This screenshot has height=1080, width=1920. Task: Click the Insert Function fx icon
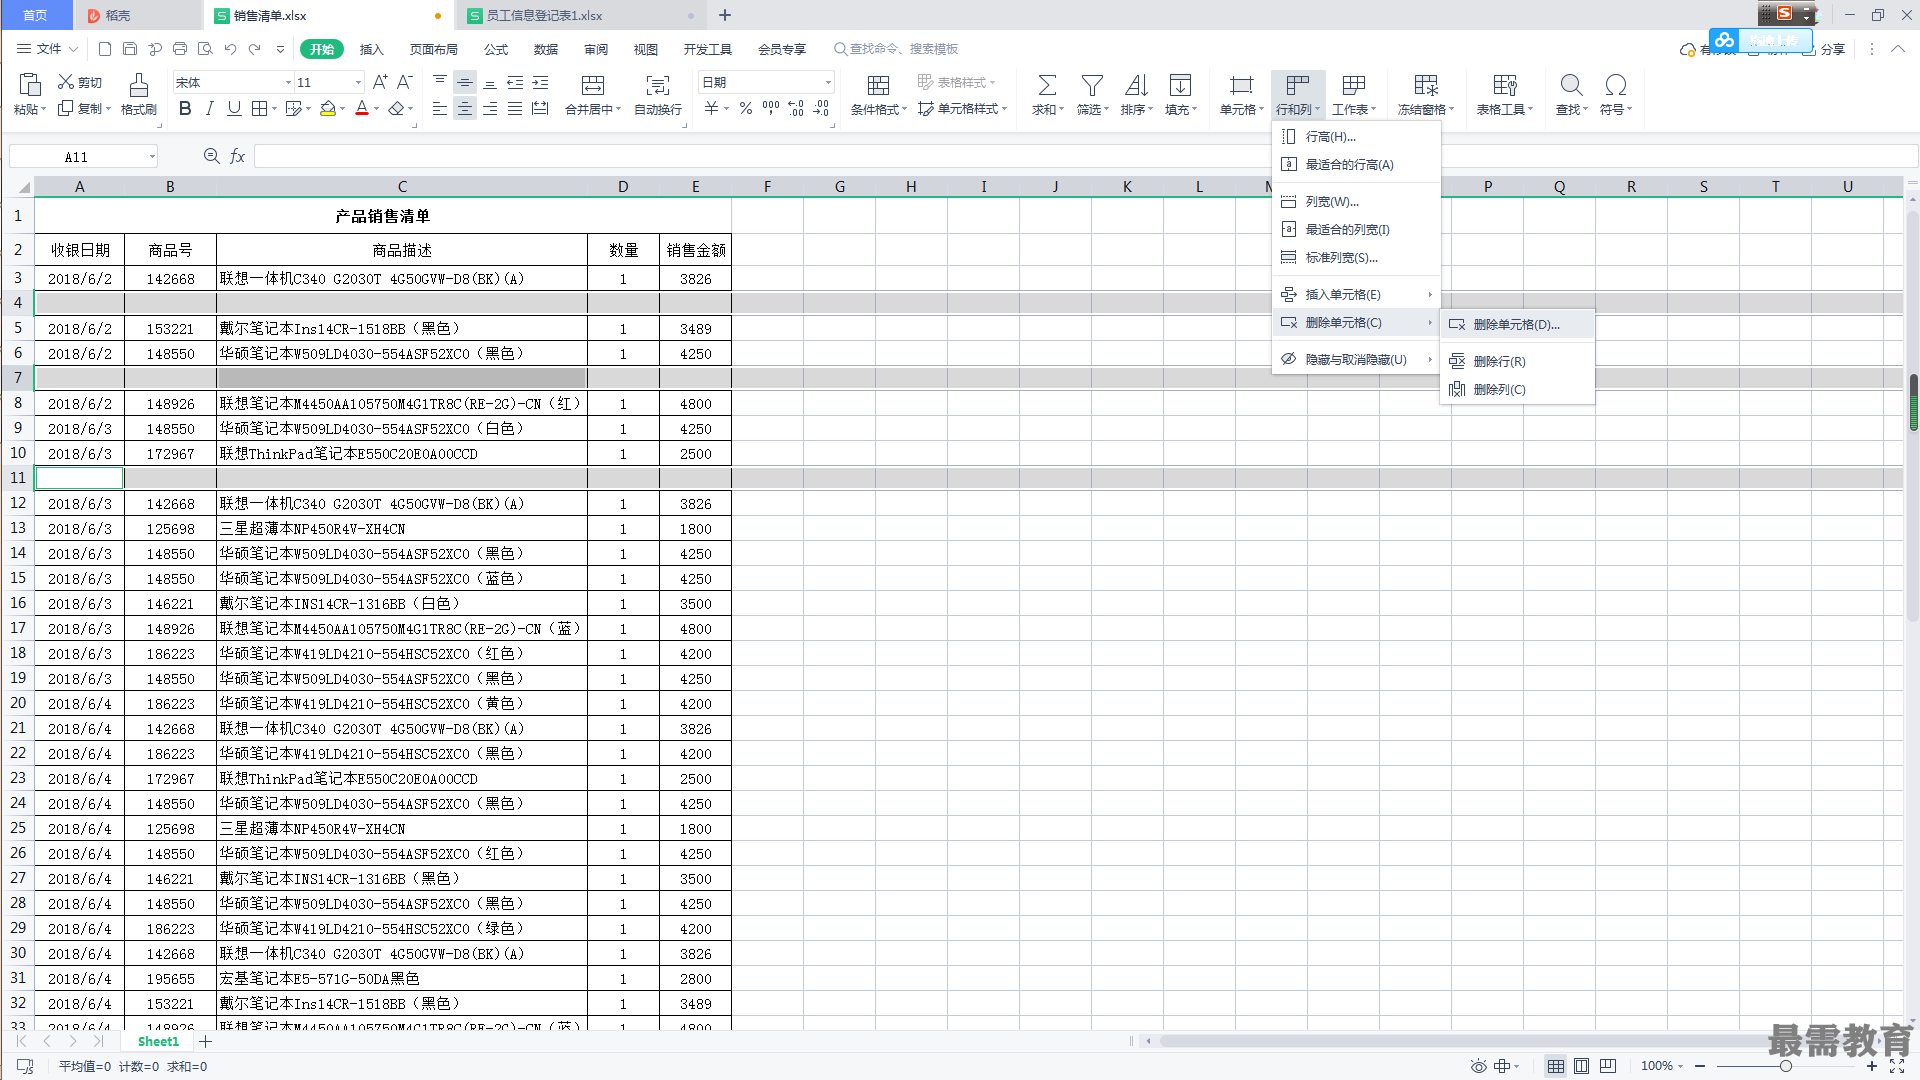[x=237, y=156]
